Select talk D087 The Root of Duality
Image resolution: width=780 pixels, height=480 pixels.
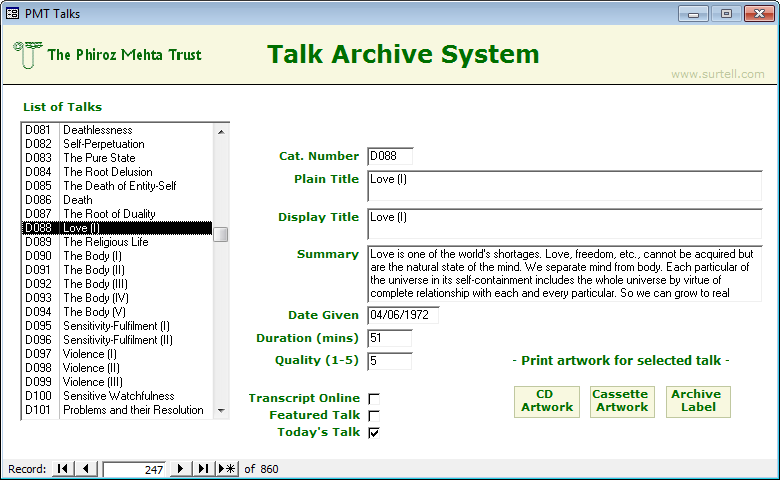[x=117, y=214]
